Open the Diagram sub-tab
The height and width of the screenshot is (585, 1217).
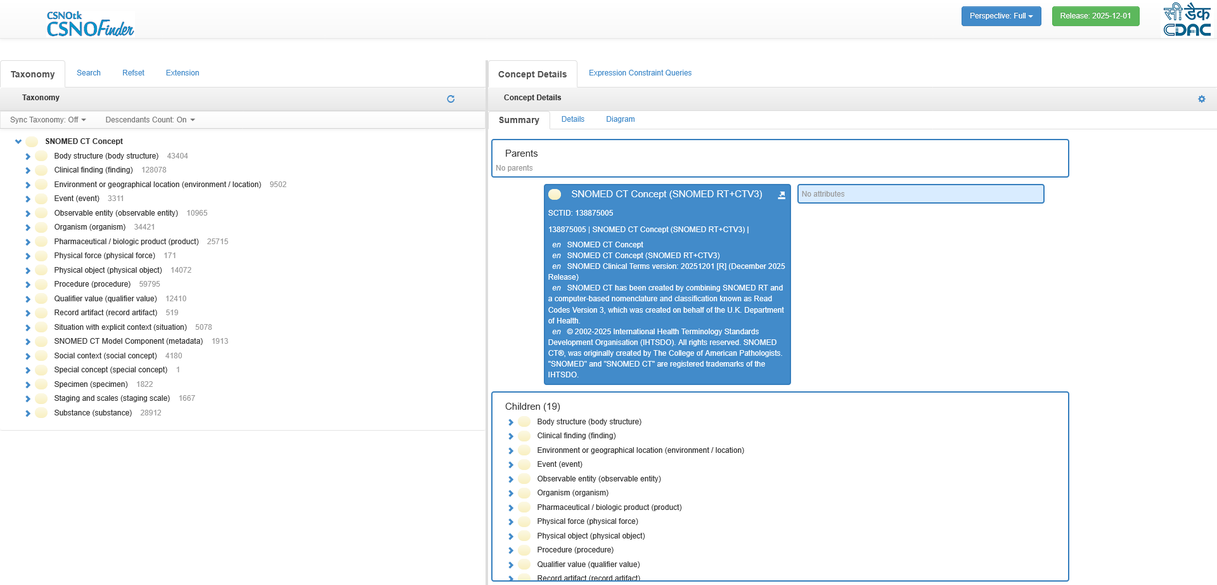click(x=620, y=119)
